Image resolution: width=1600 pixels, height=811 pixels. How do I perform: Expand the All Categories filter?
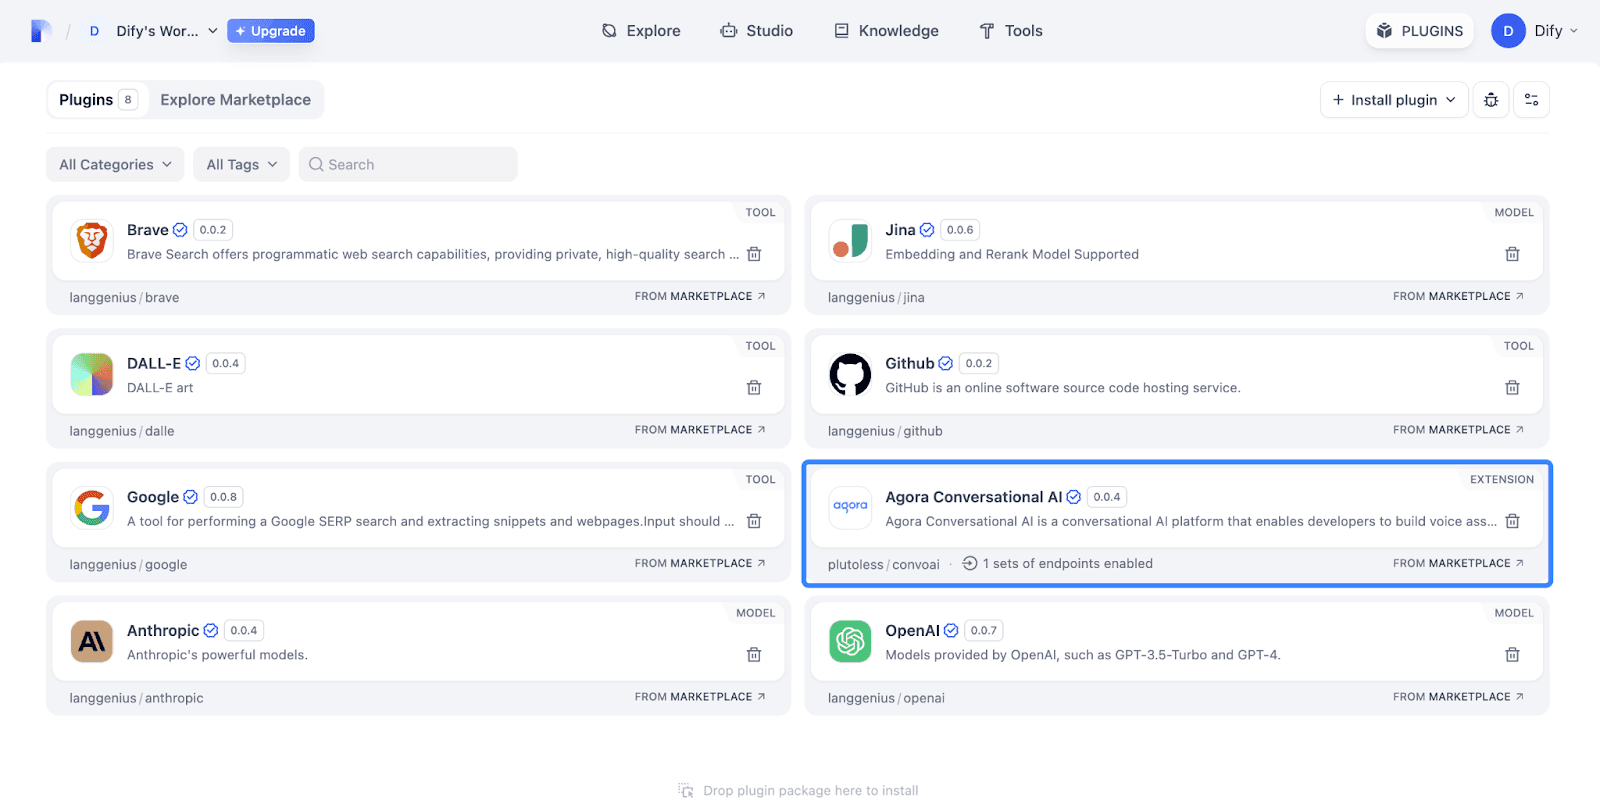click(115, 165)
